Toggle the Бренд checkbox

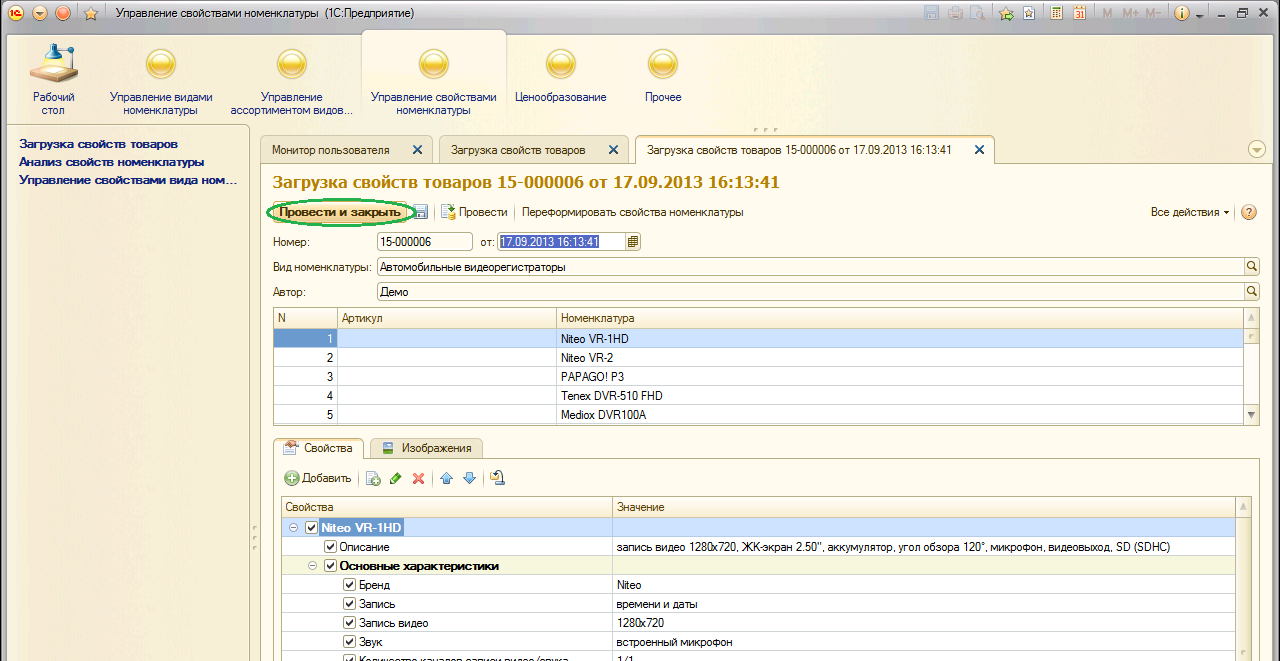(x=350, y=585)
